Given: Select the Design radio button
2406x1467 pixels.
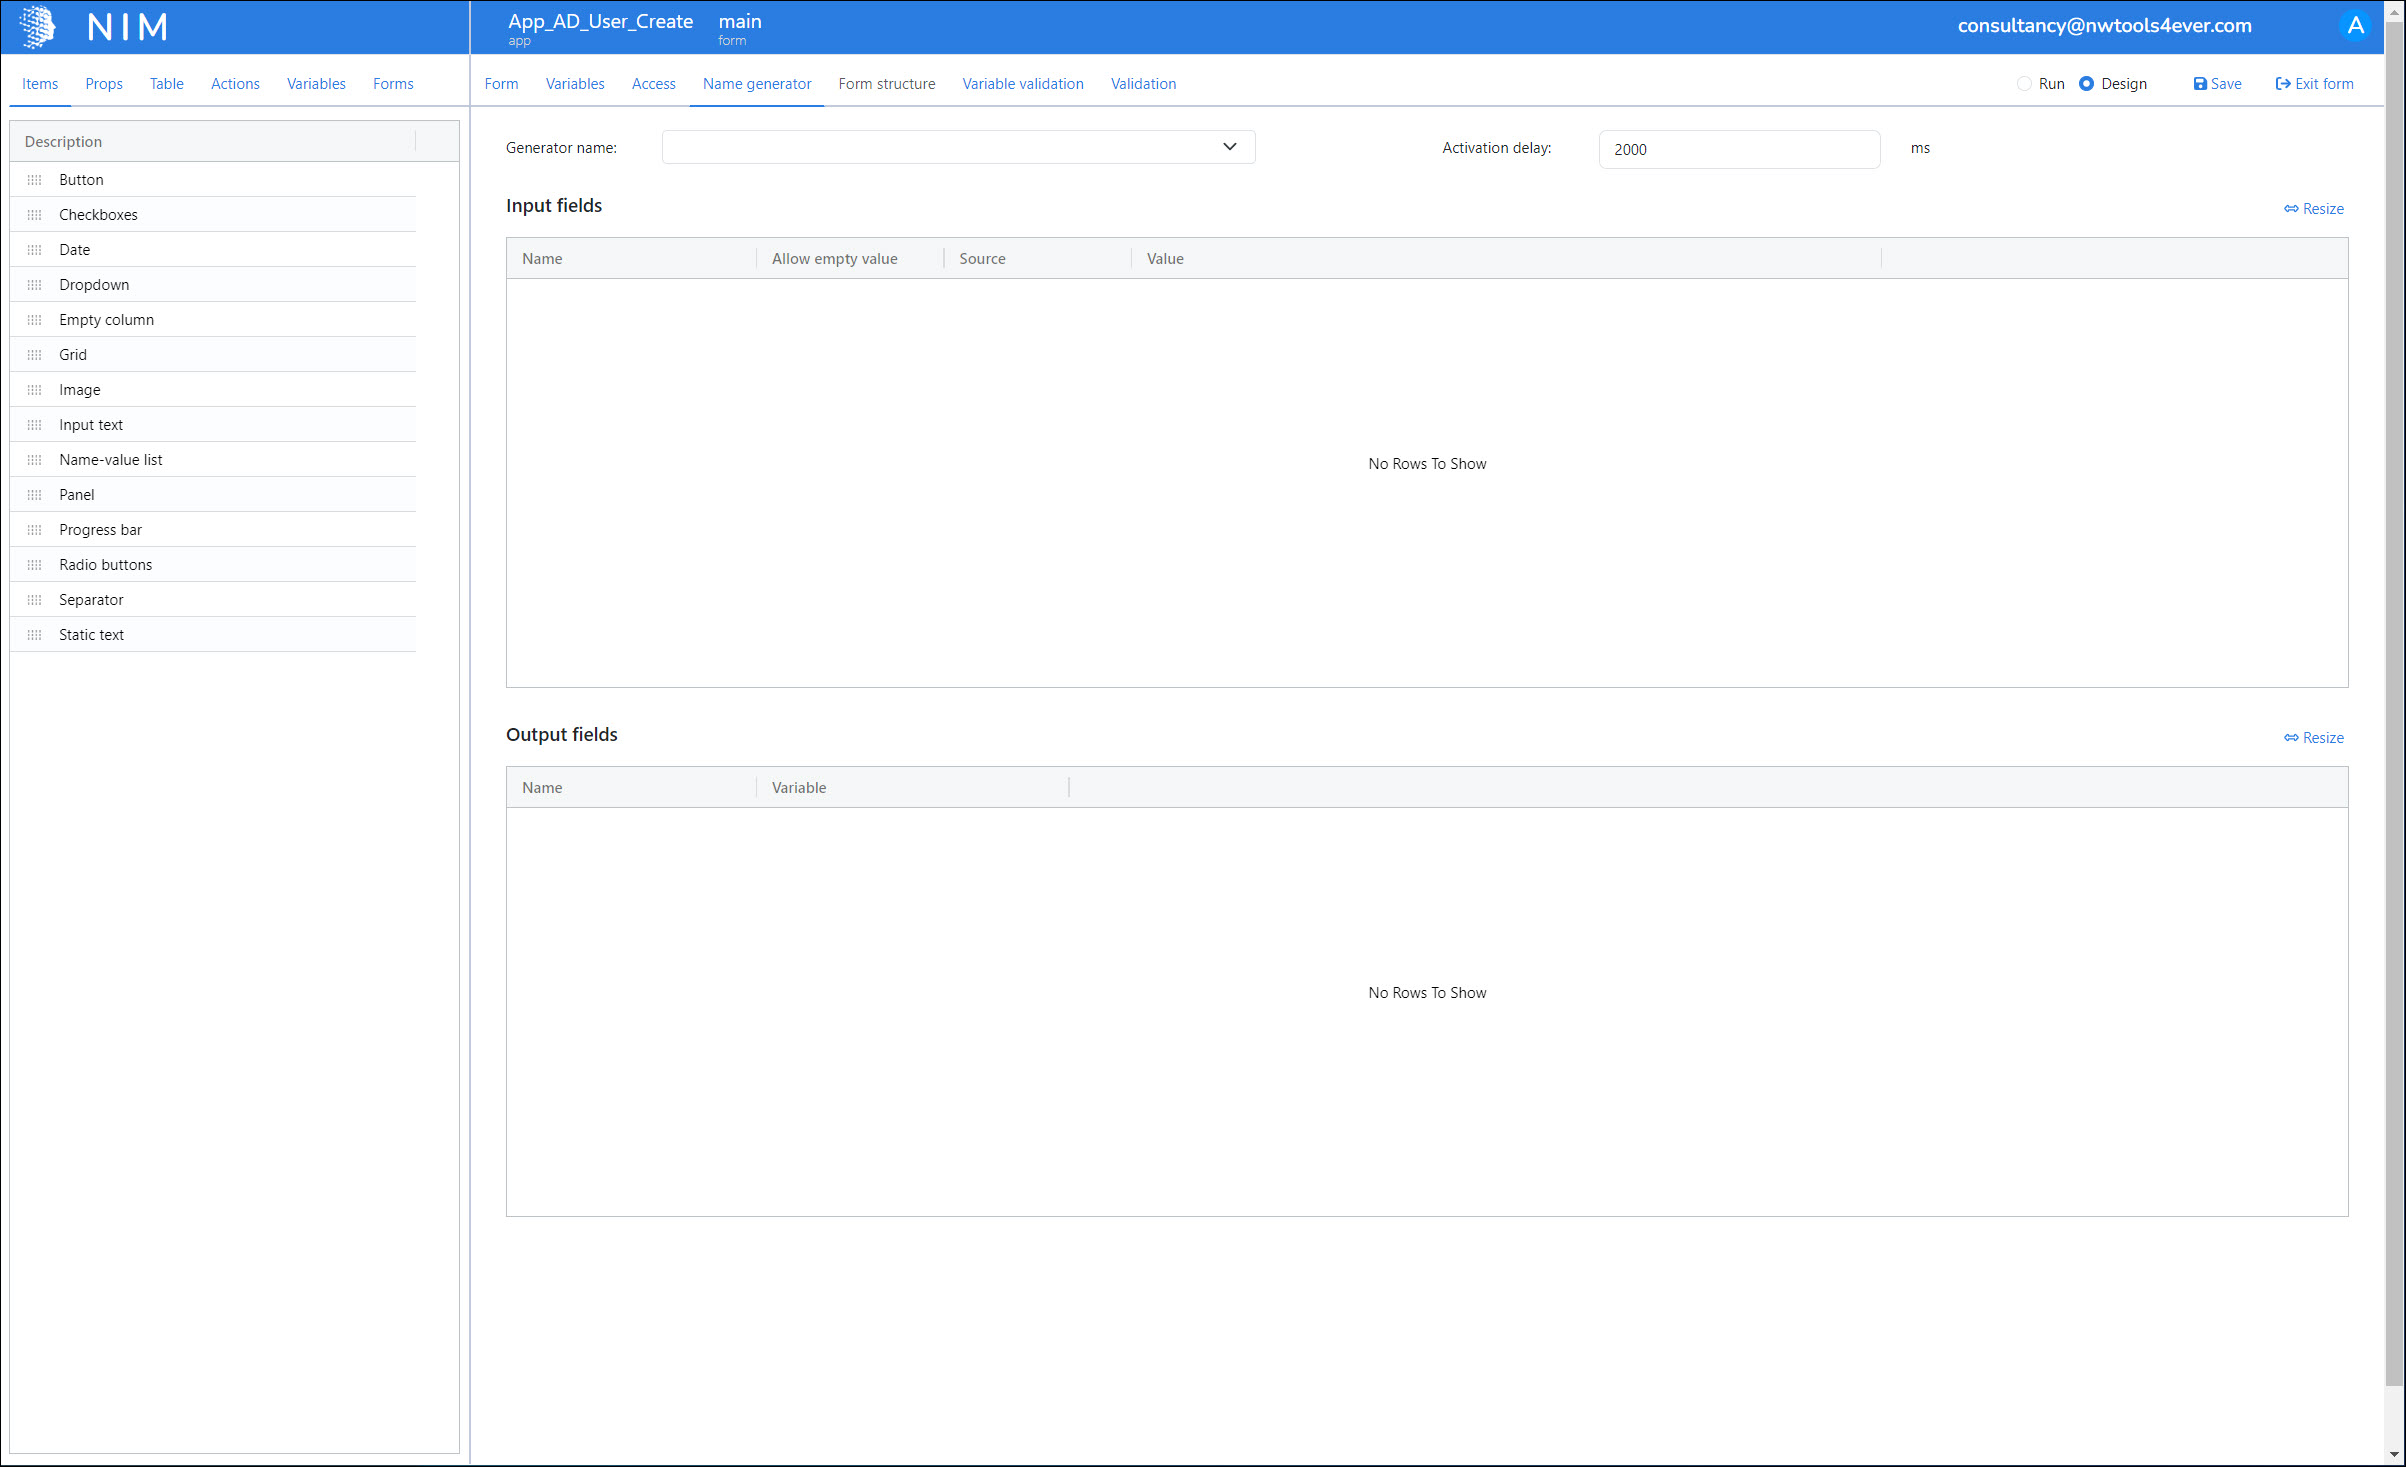Looking at the screenshot, I should coord(2086,84).
